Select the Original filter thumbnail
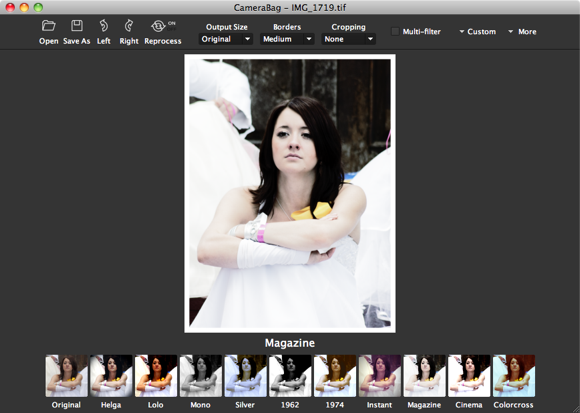The height and width of the screenshot is (413, 580). (67, 376)
